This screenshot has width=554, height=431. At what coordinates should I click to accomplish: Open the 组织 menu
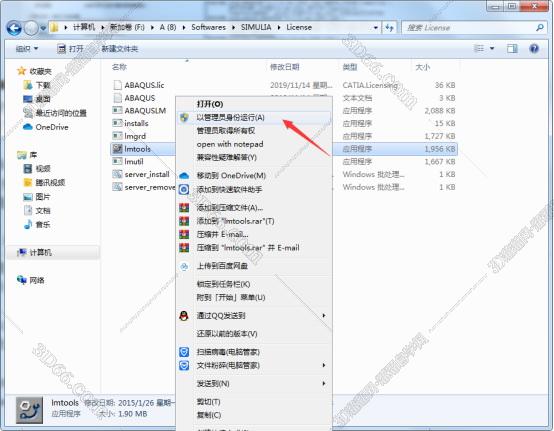(26, 48)
